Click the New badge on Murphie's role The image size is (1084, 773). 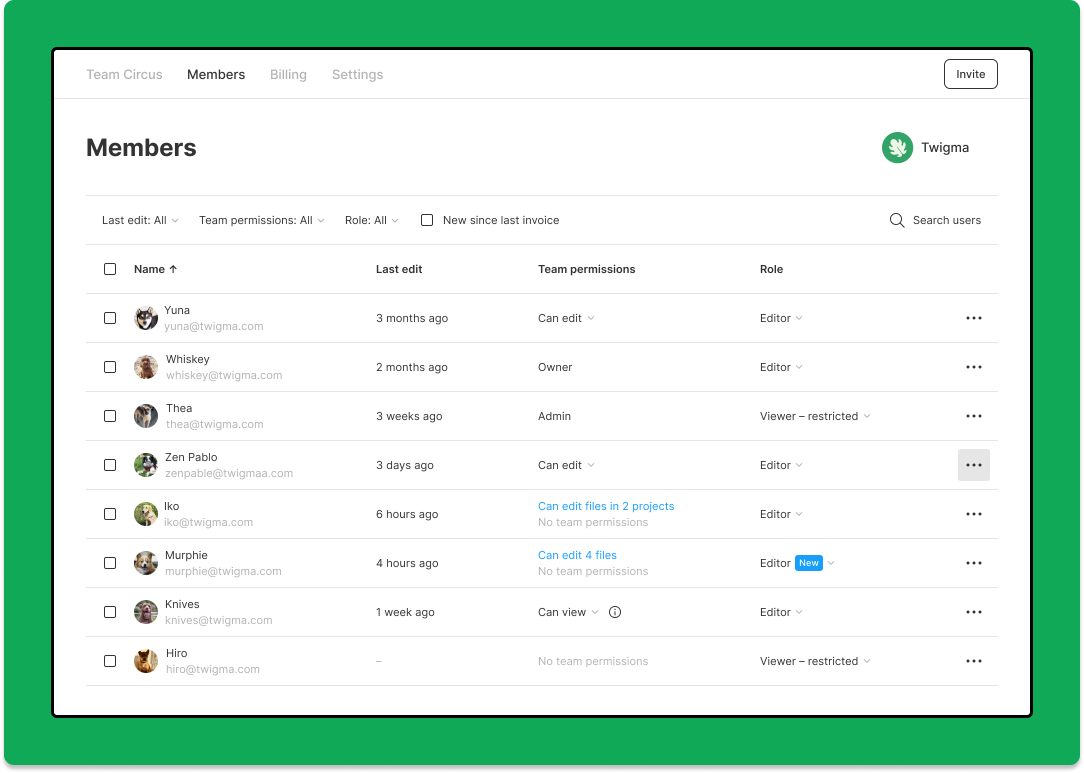tap(810, 563)
